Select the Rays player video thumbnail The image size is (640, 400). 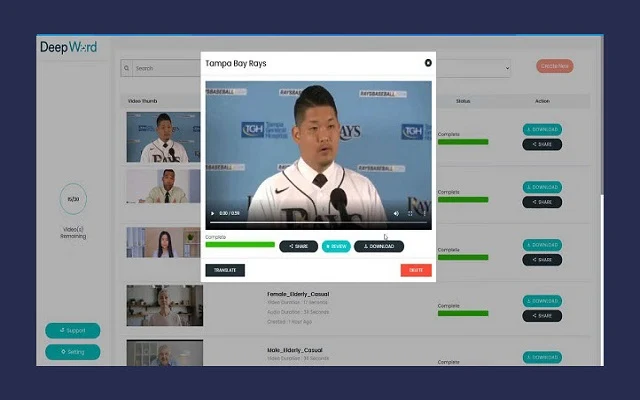164,137
